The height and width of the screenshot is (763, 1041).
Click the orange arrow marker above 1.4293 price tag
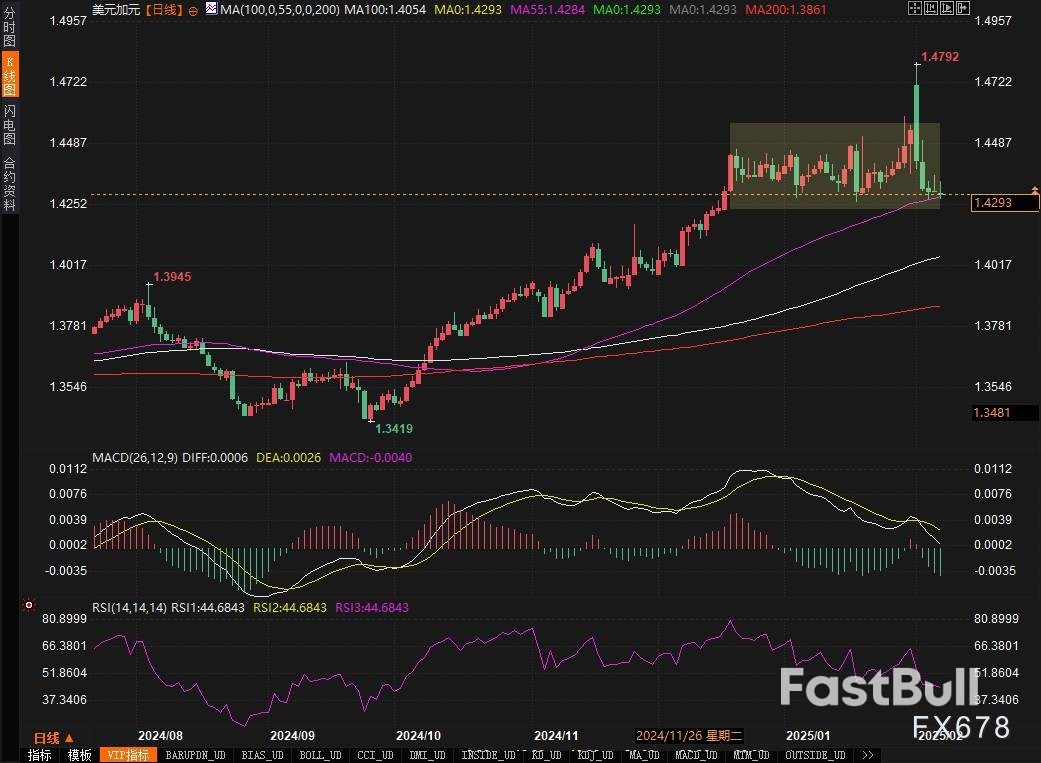1034,189
